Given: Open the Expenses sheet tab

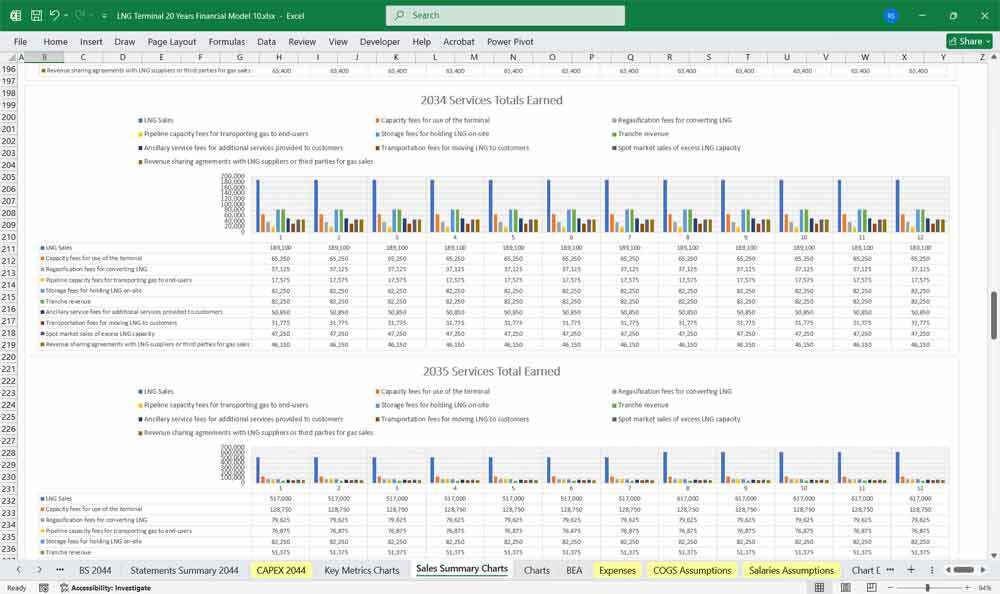Looking at the screenshot, I should [x=617, y=570].
